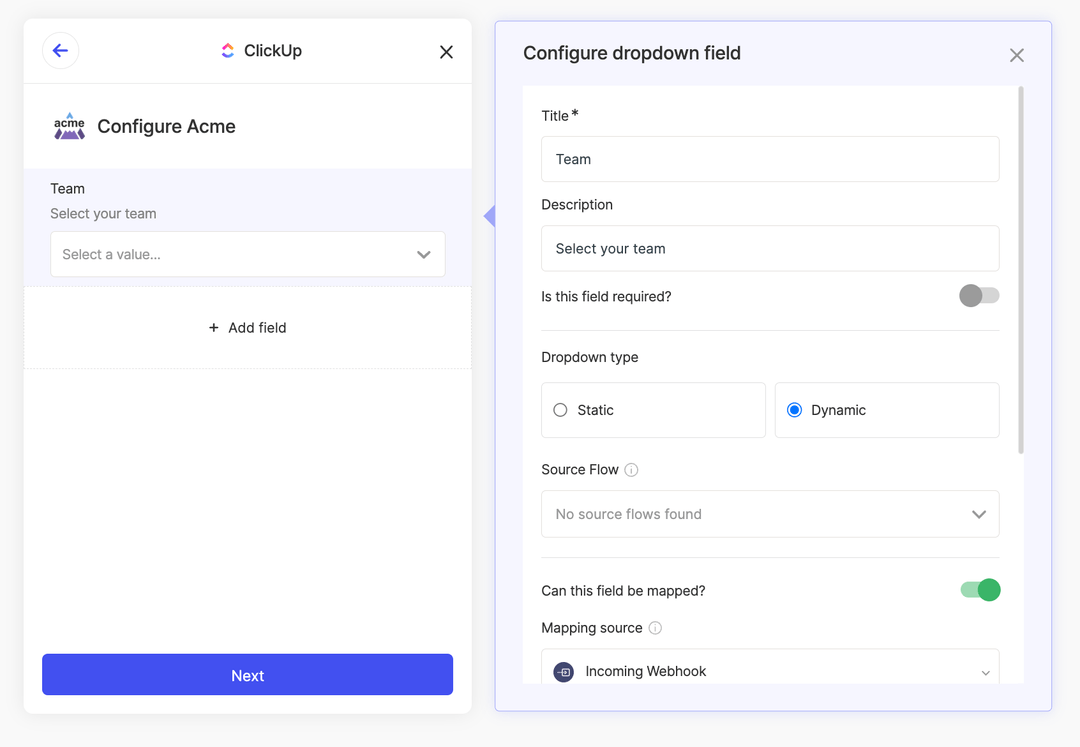
Task: Click the Incoming Webhook icon
Action: [x=564, y=672]
